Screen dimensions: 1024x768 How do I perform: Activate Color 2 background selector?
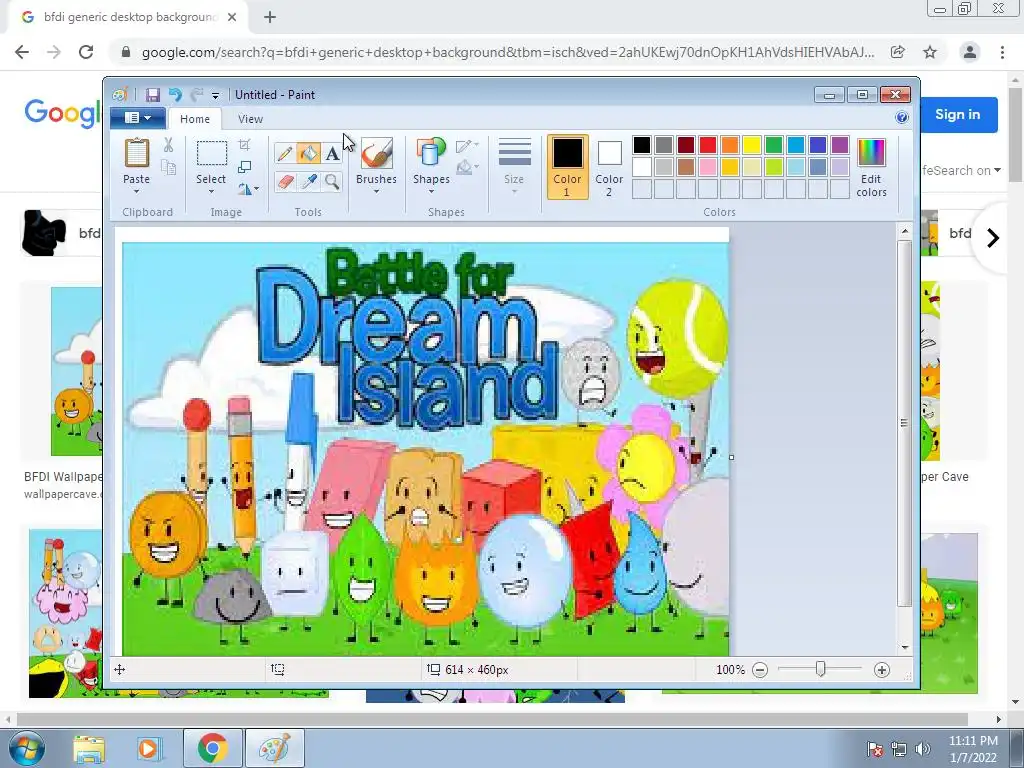click(x=609, y=167)
